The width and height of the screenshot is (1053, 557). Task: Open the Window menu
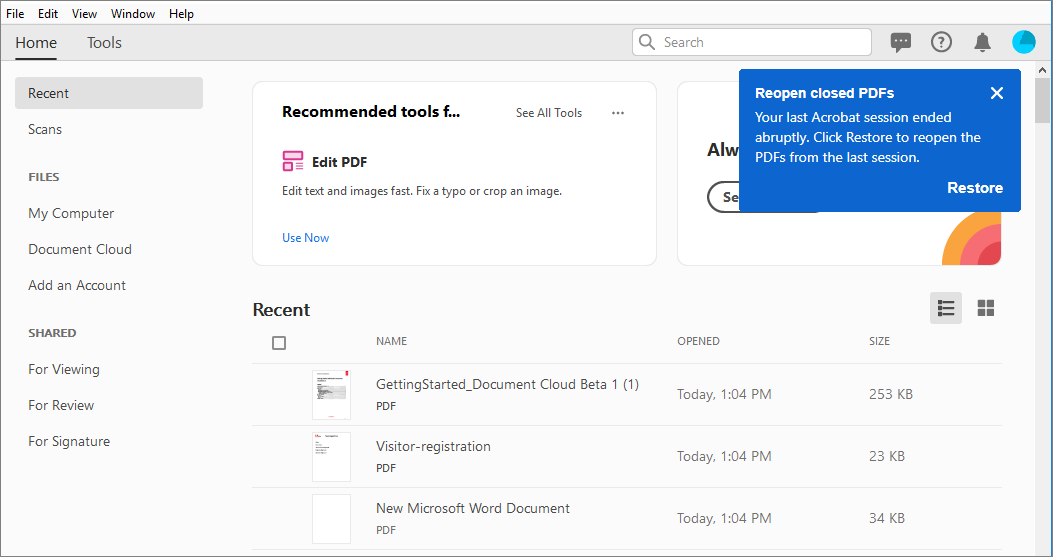133,14
